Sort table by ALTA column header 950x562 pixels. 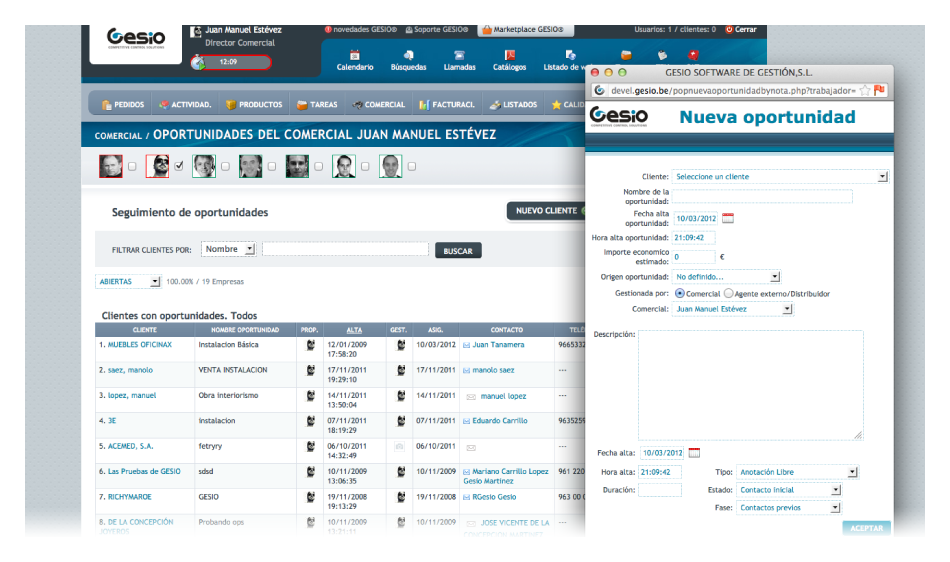coord(354,330)
